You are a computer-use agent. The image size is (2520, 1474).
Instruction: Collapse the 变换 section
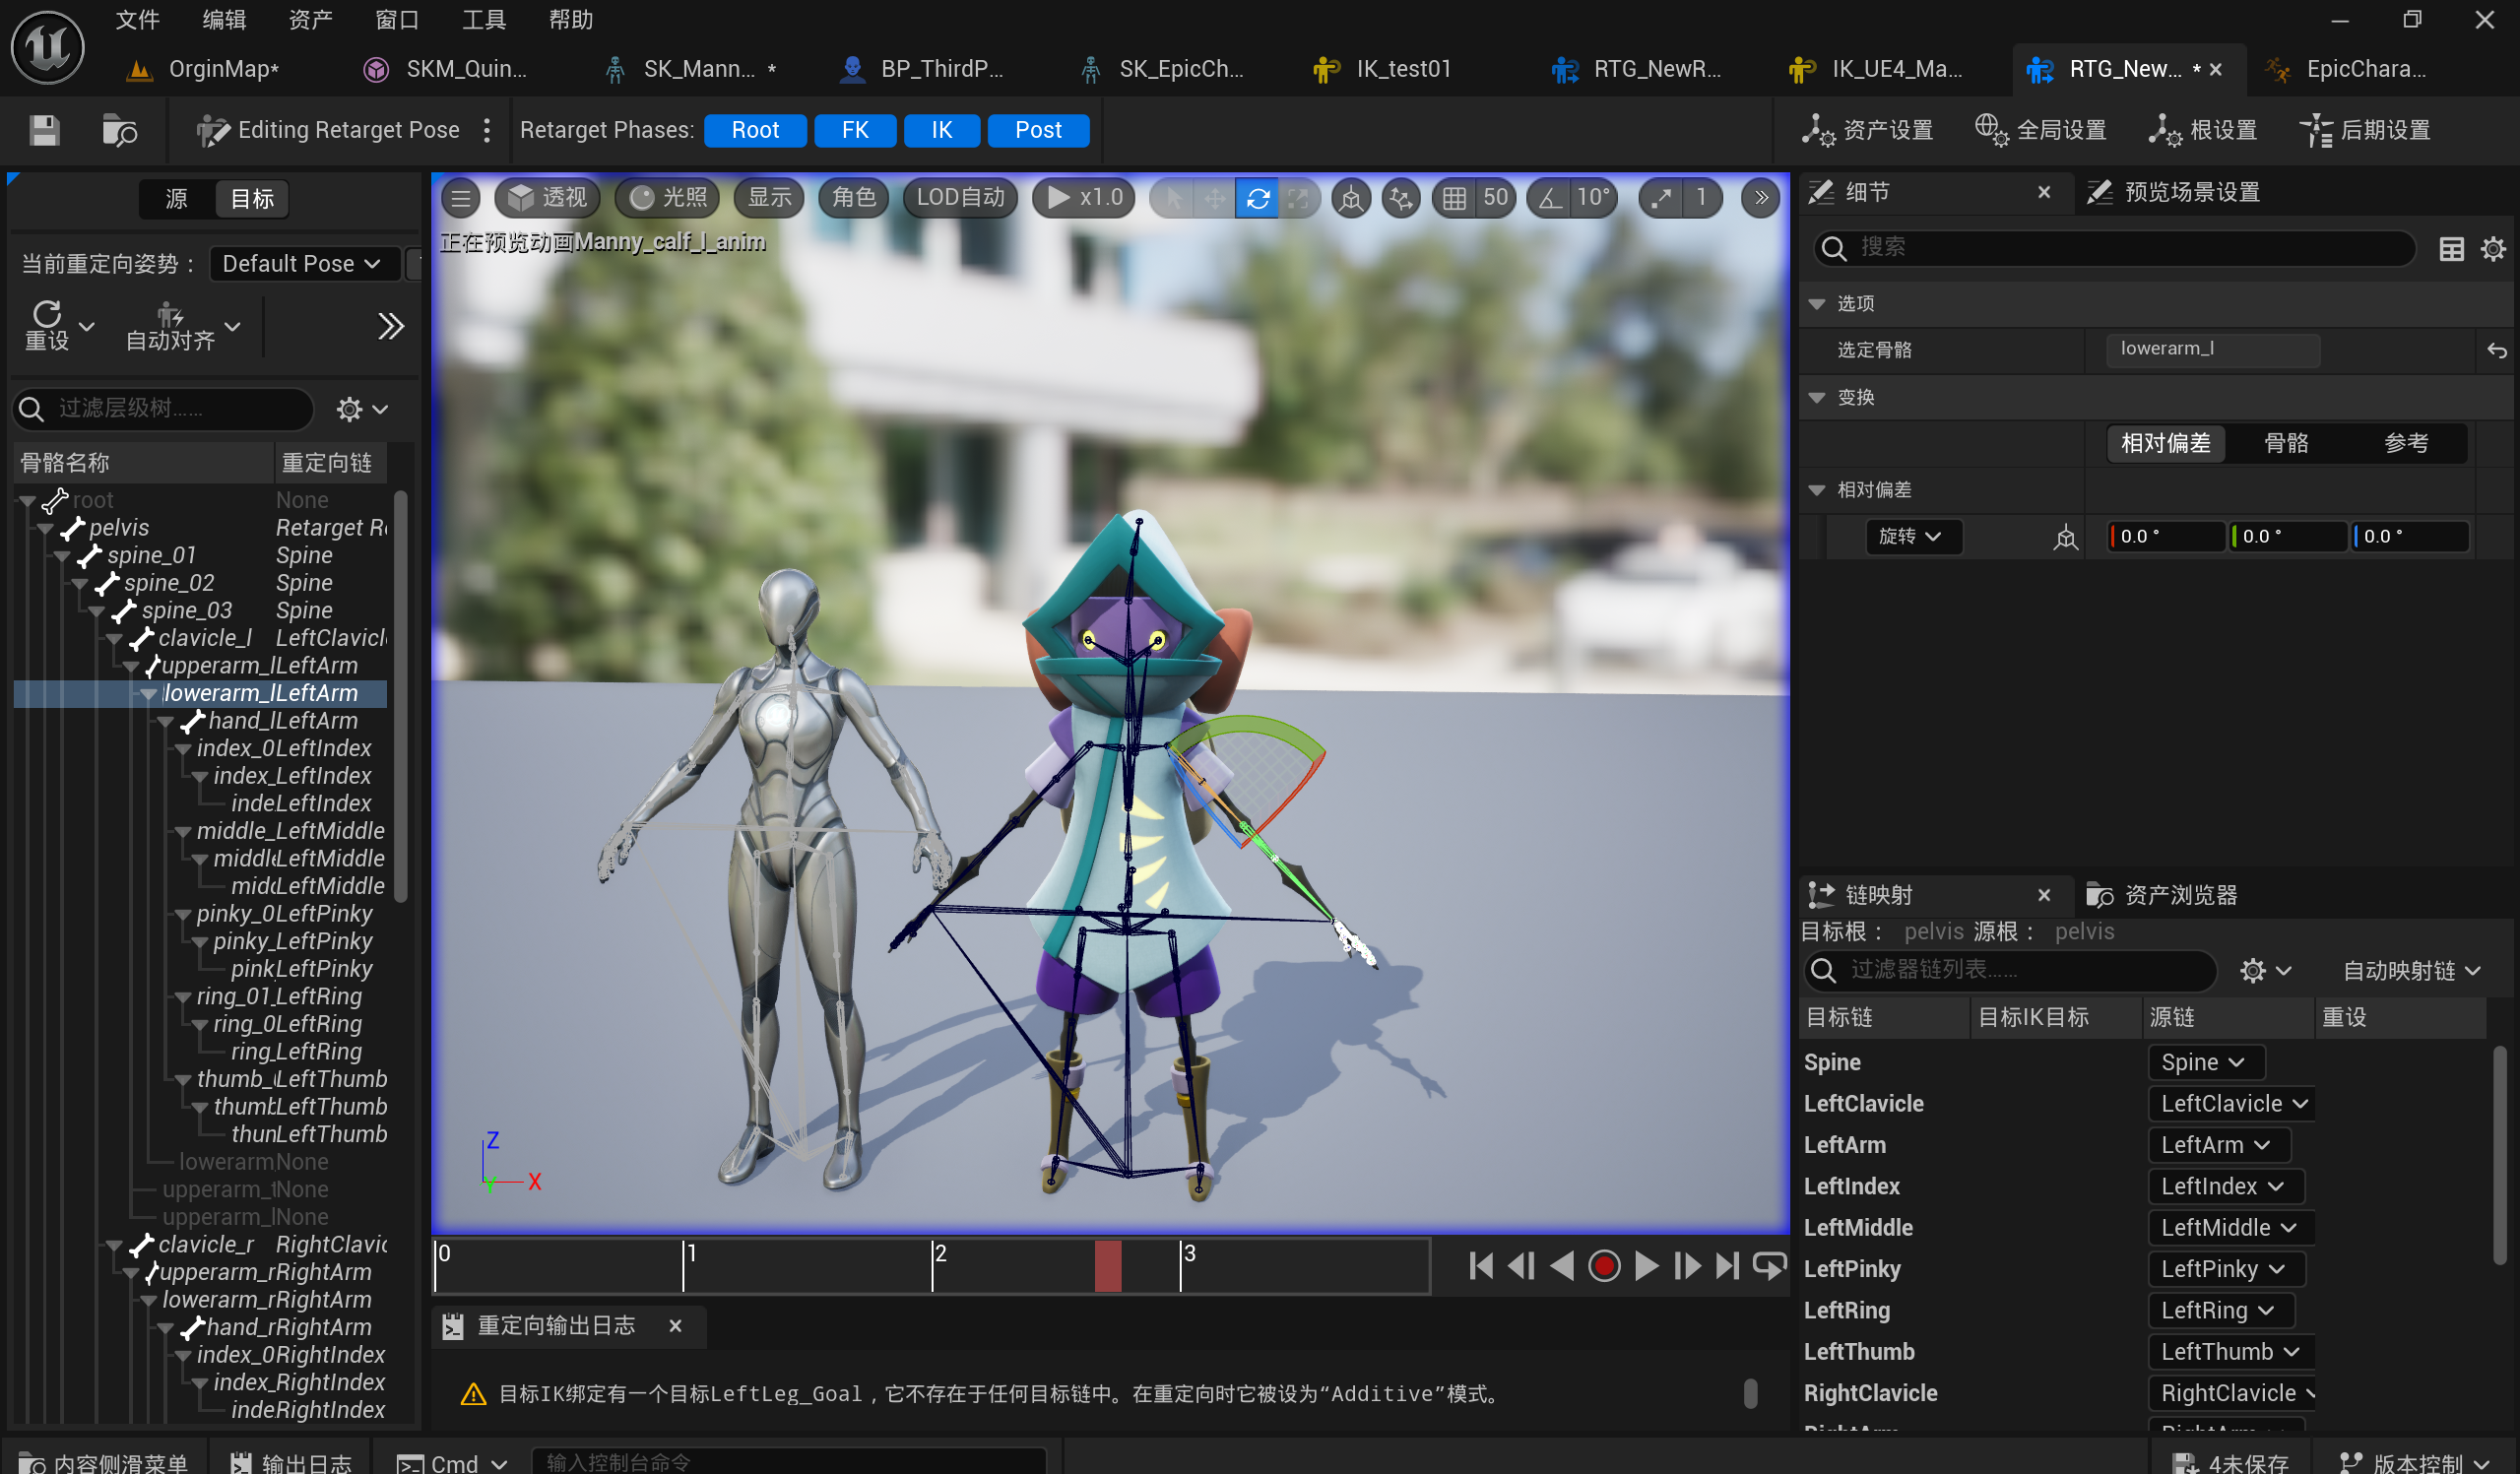(x=1817, y=398)
